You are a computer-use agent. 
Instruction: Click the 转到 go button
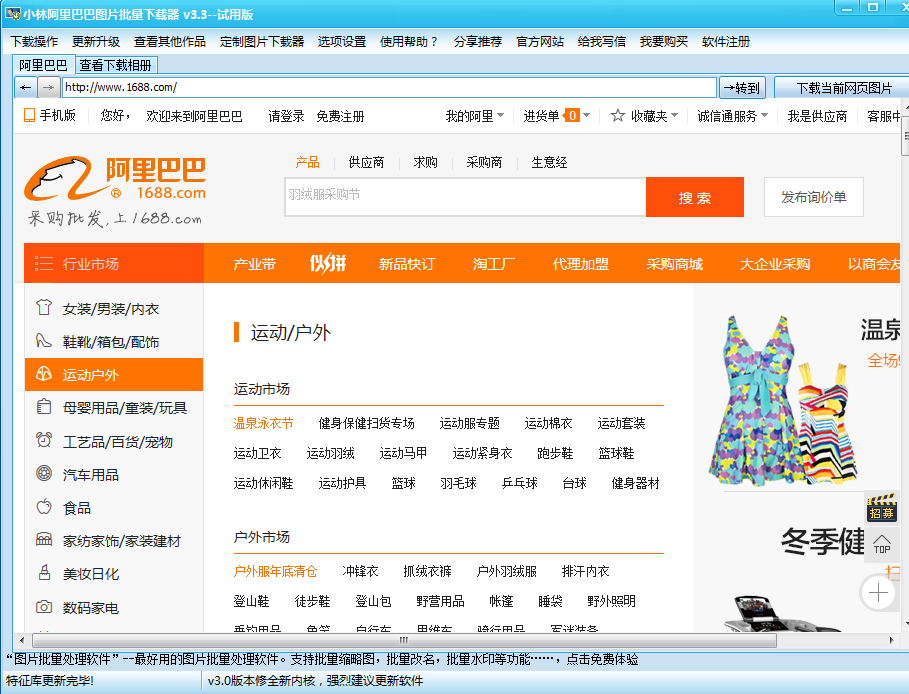(x=742, y=88)
